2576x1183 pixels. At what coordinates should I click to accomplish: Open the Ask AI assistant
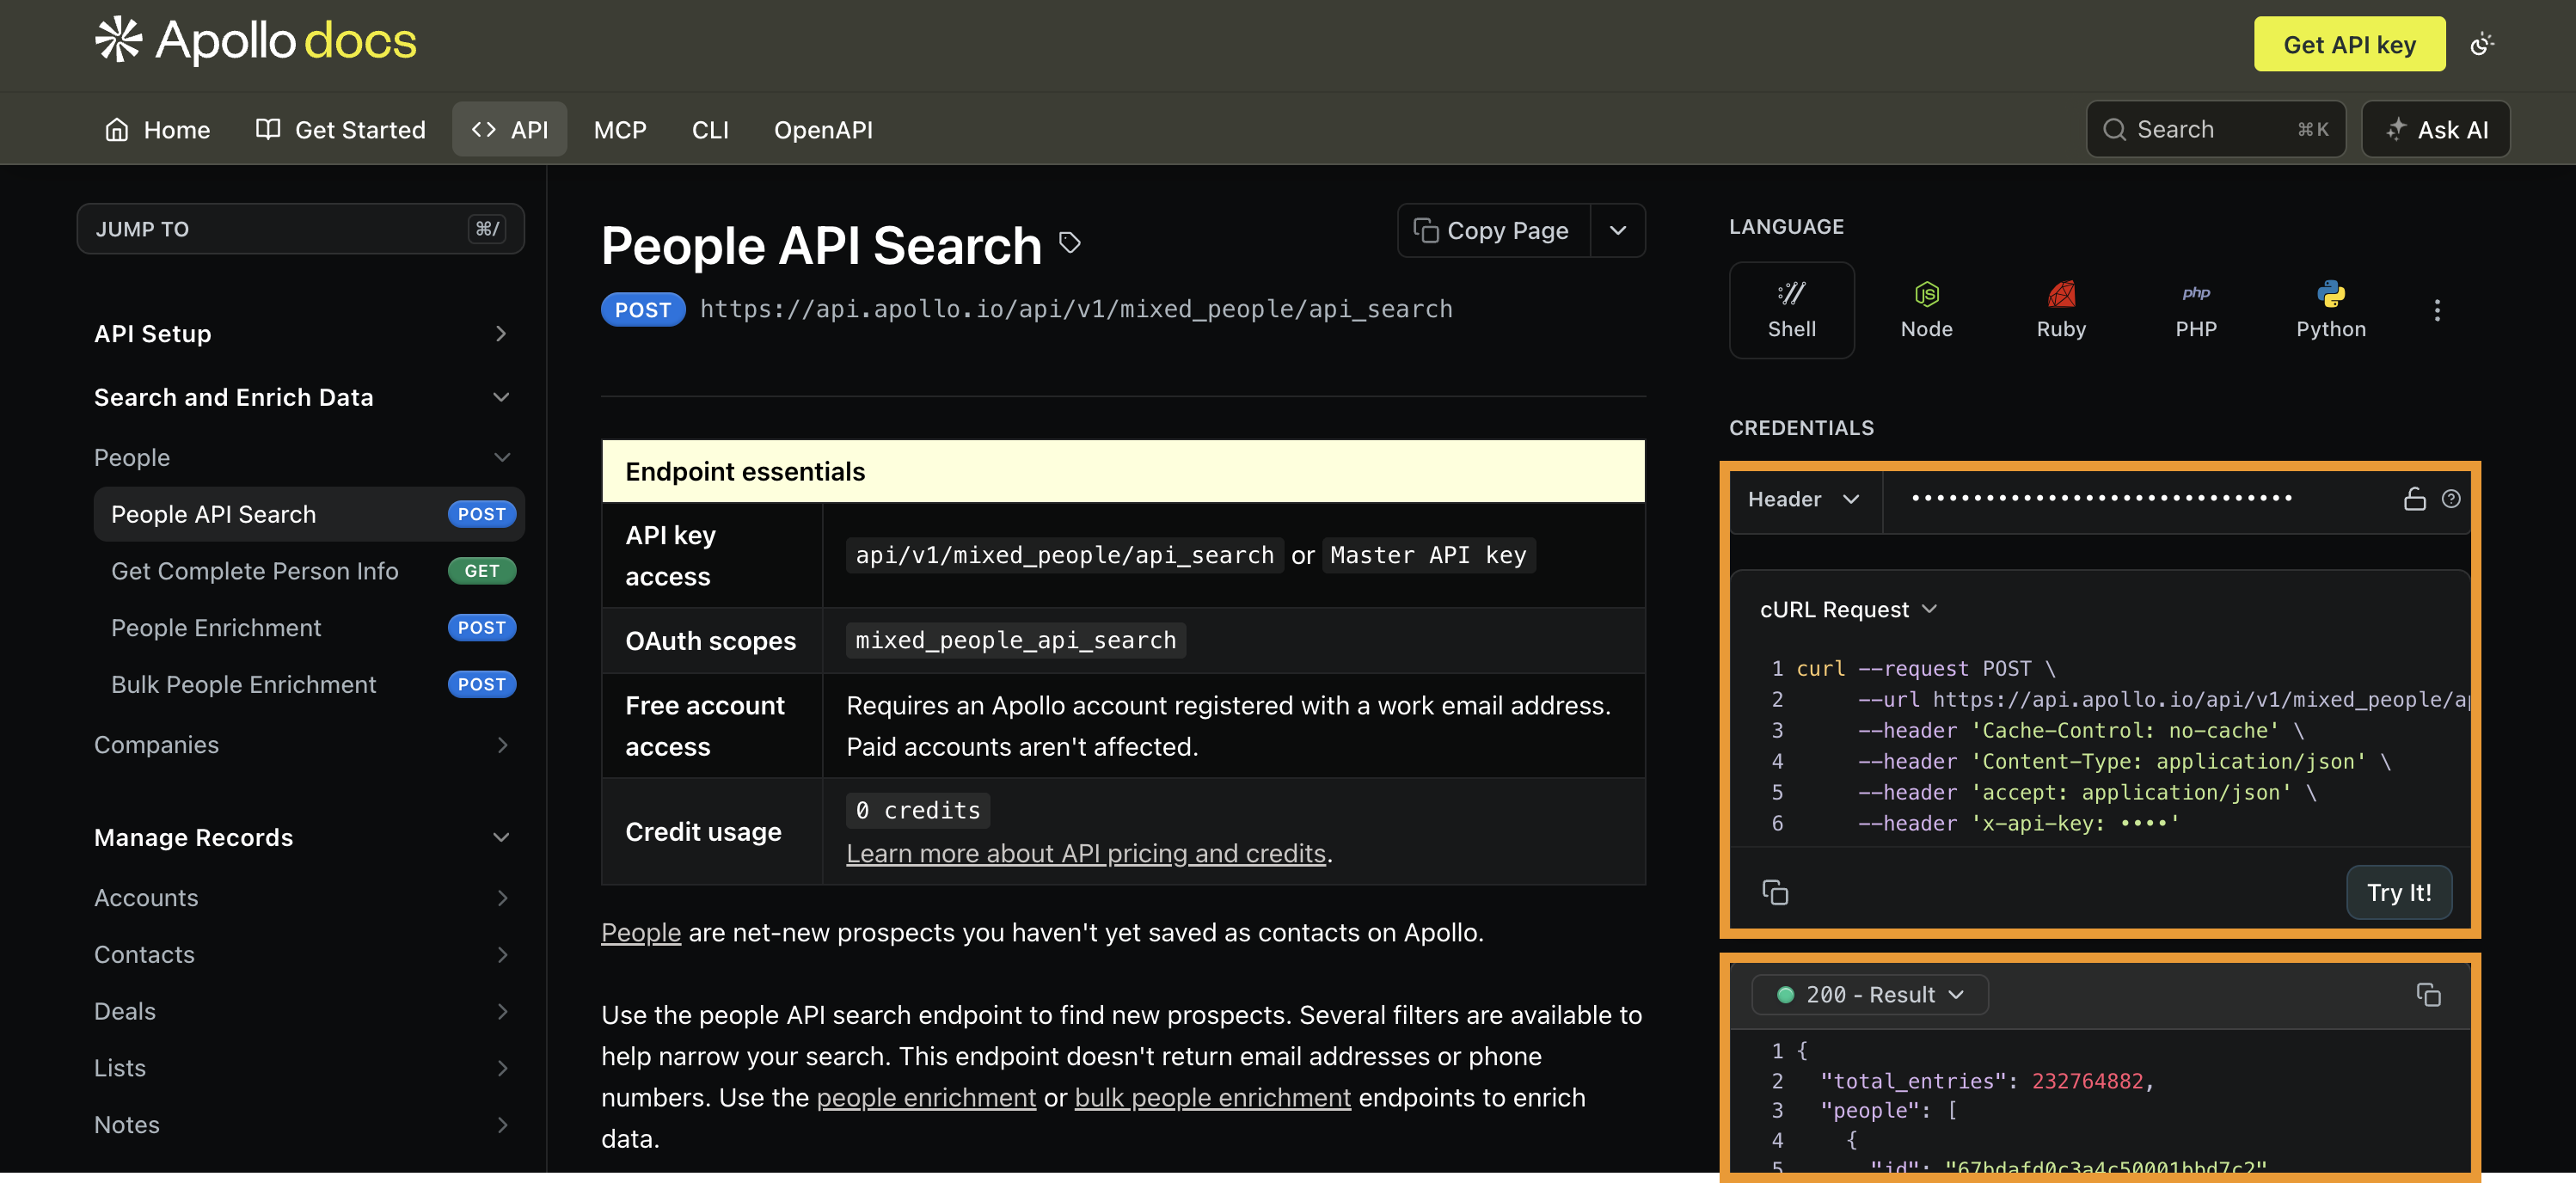click(x=2436, y=129)
